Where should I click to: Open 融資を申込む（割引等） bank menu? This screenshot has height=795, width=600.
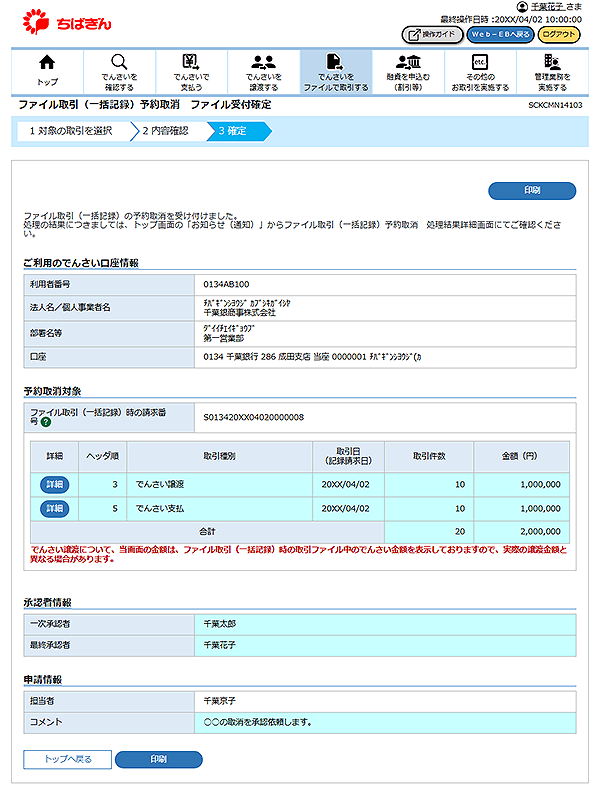pyautogui.click(x=408, y=71)
